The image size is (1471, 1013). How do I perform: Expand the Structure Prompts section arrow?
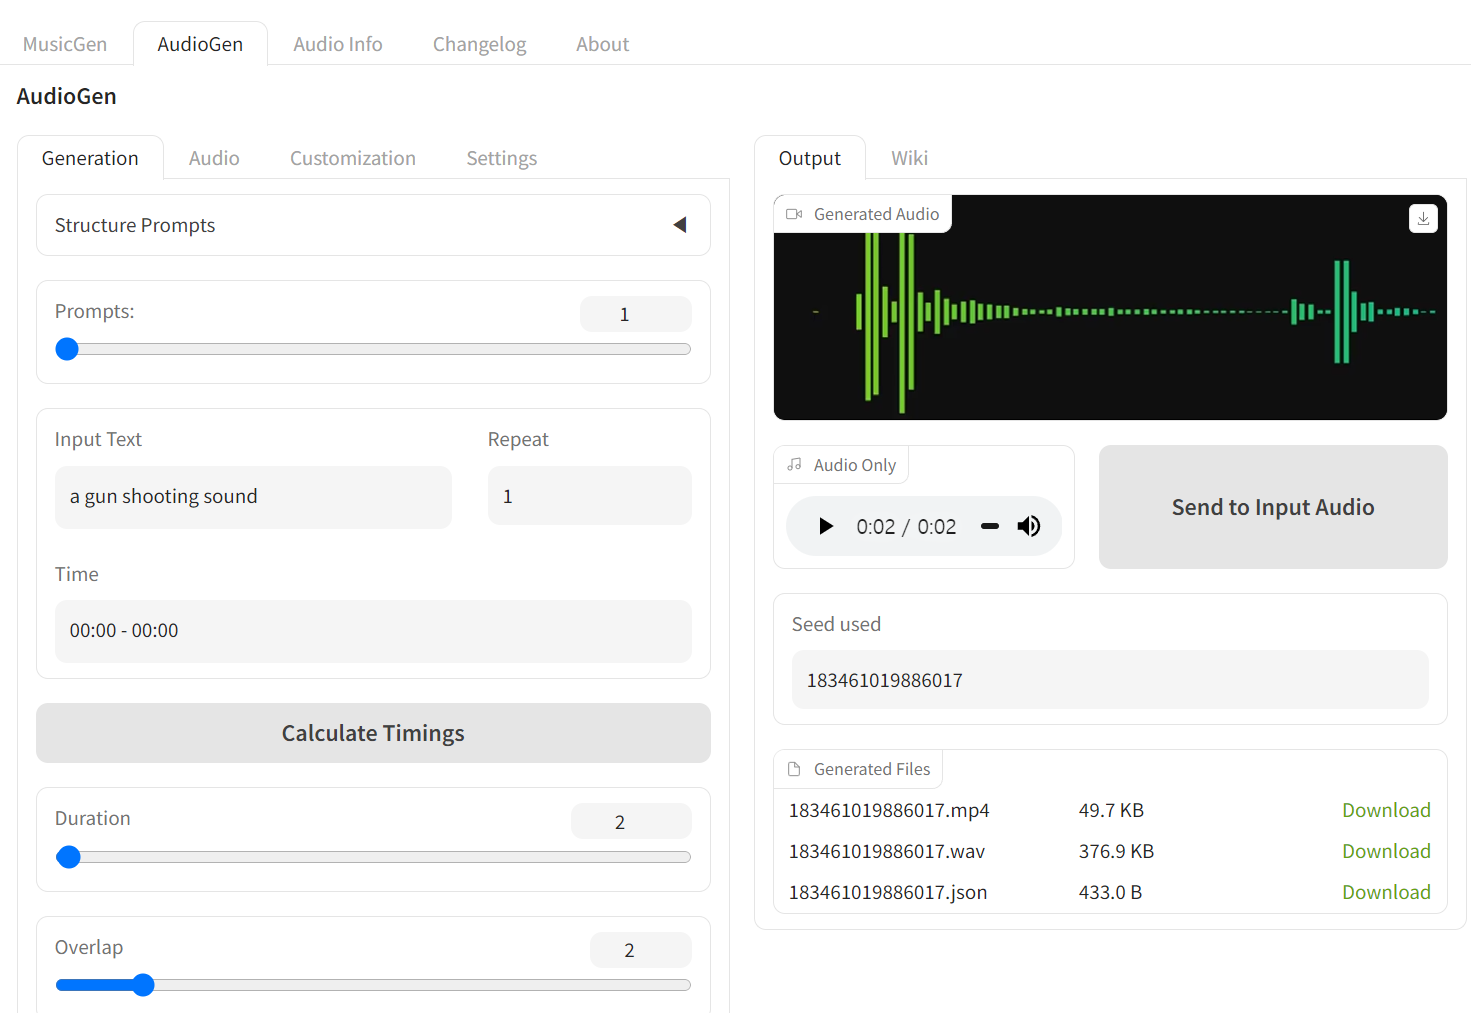click(680, 225)
